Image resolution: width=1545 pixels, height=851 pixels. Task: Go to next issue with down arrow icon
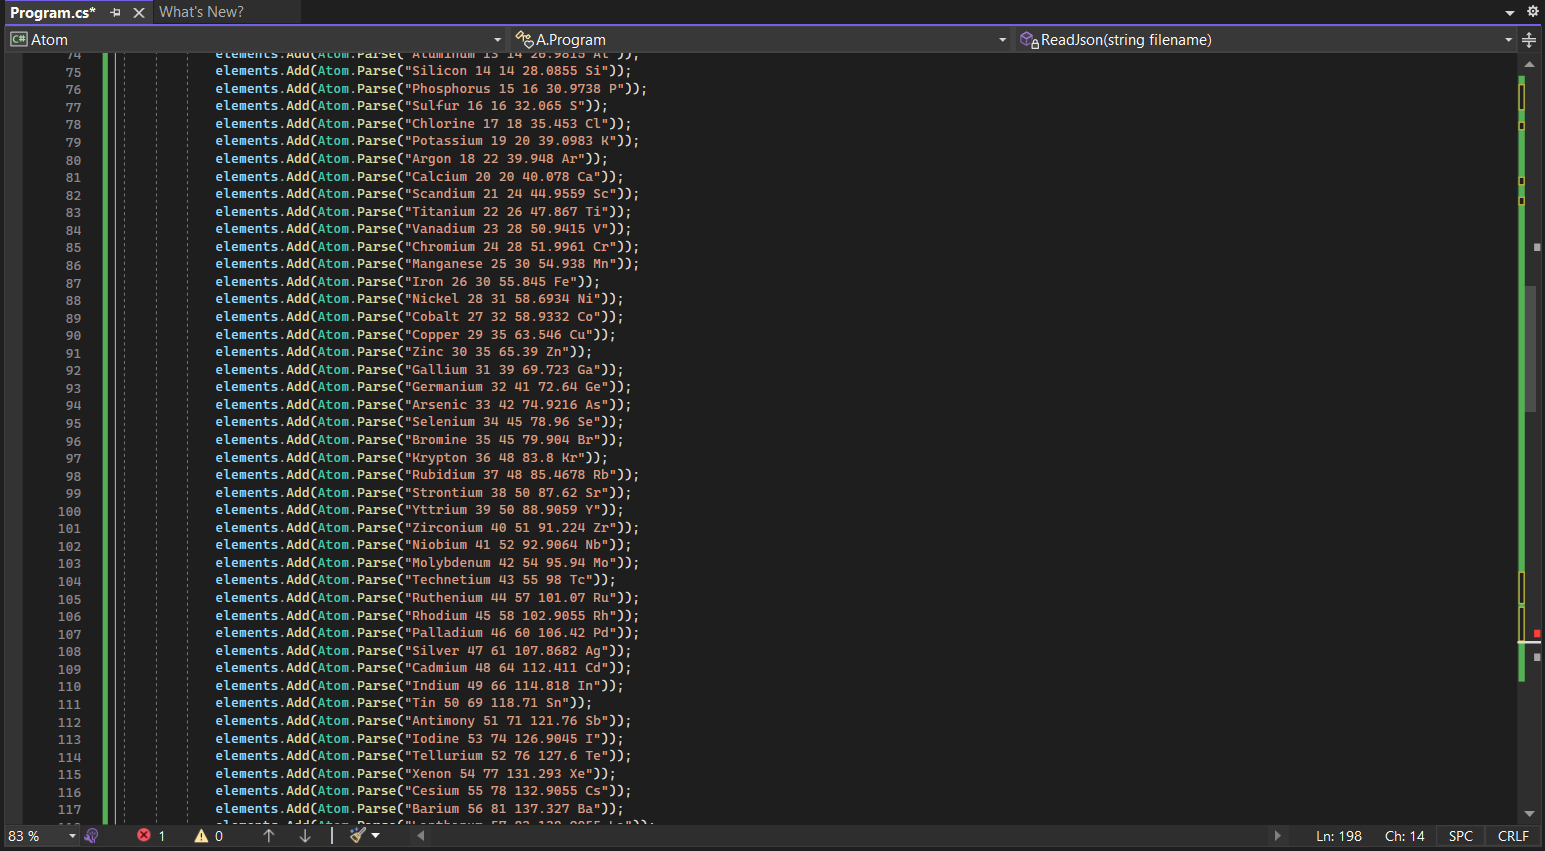(x=305, y=836)
